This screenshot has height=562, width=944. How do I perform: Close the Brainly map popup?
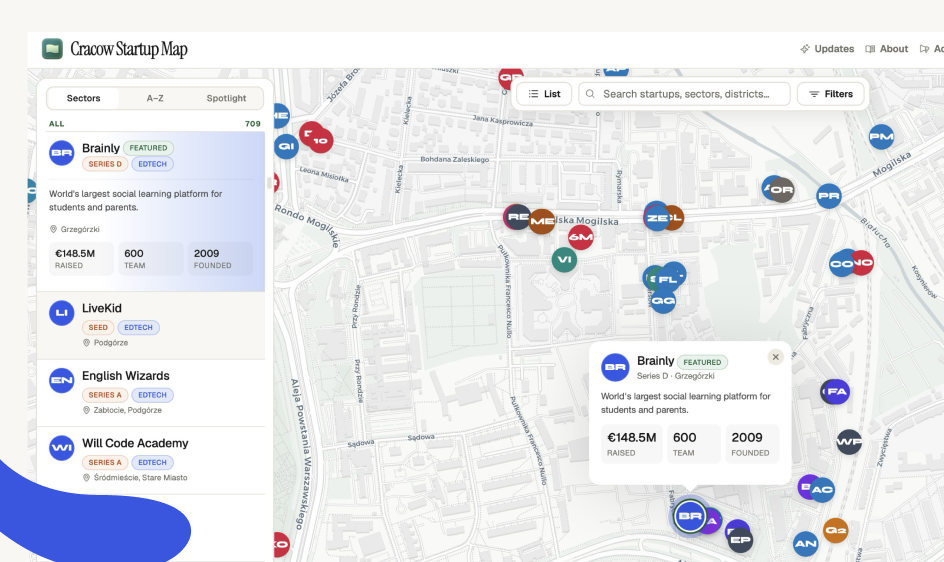tap(775, 357)
